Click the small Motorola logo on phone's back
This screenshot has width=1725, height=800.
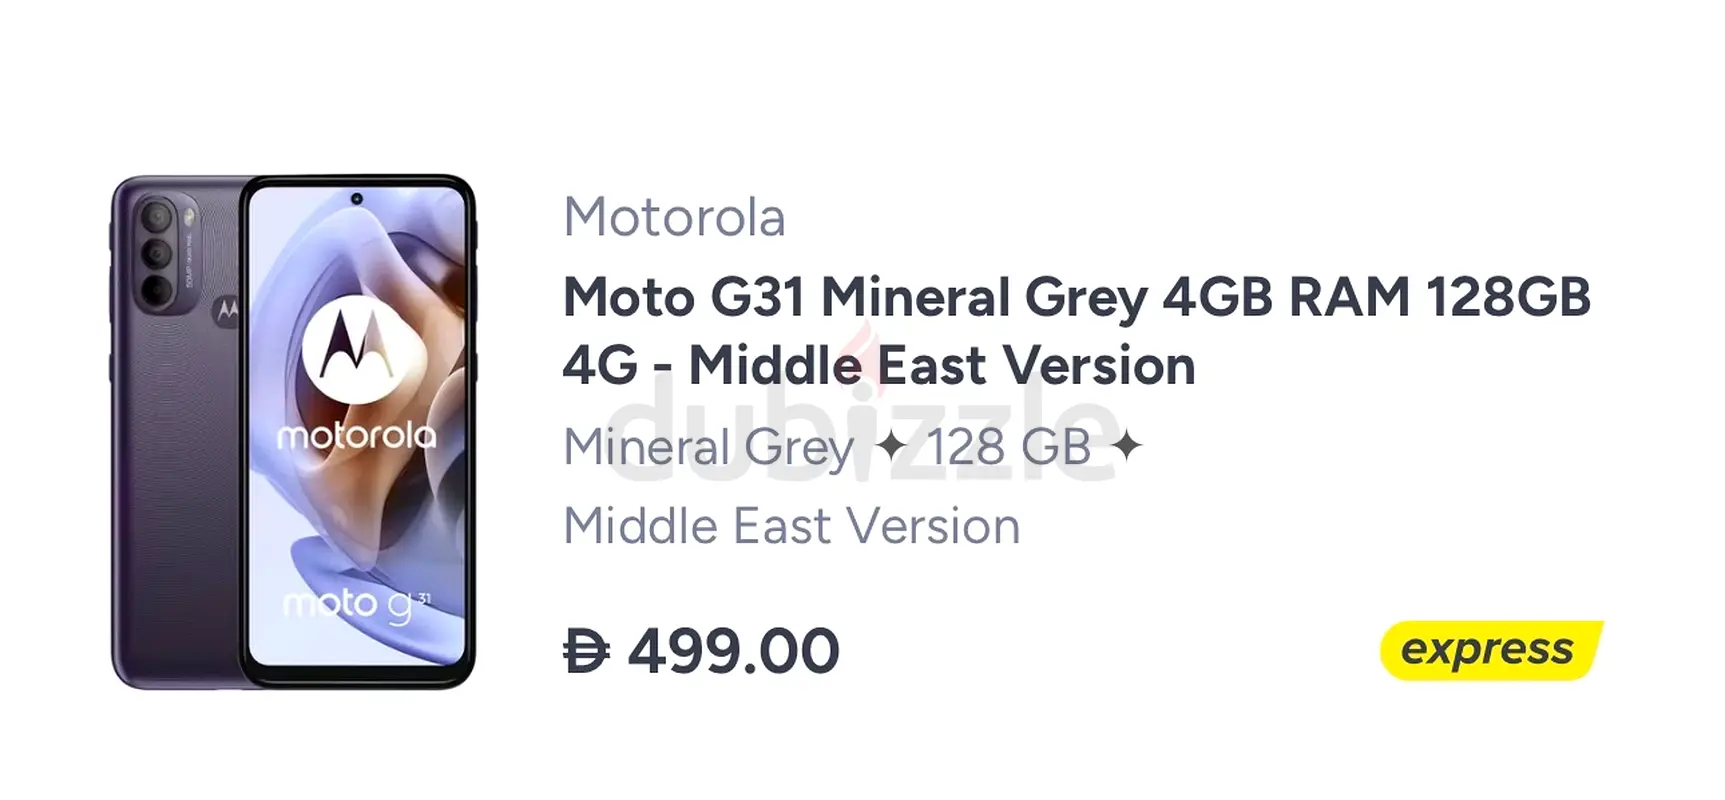pos(228,312)
